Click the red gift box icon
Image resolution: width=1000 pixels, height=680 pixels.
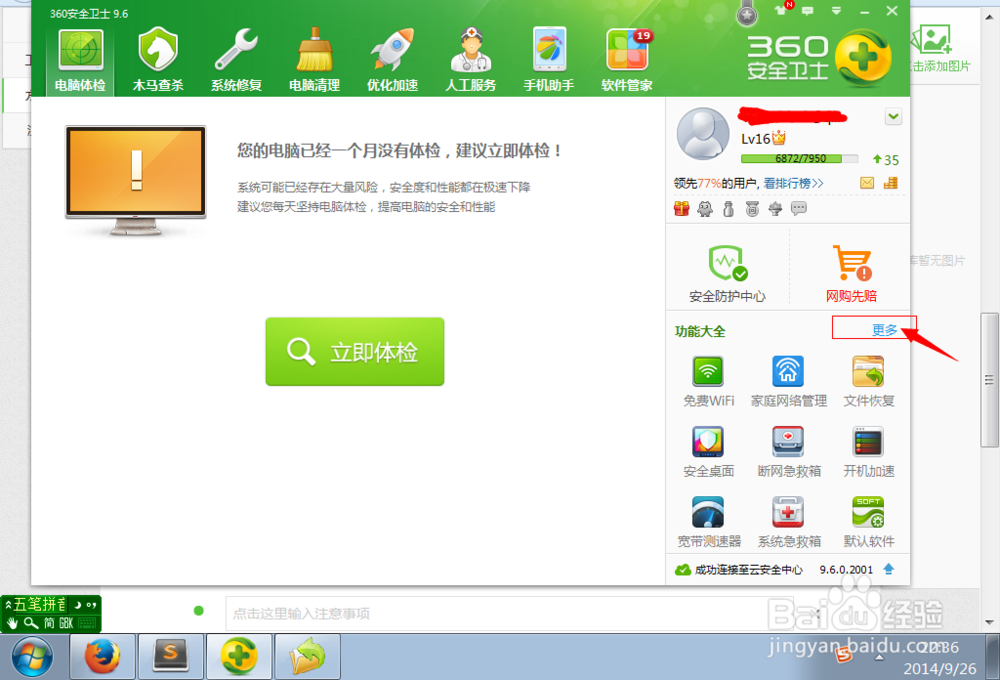coord(681,209)
